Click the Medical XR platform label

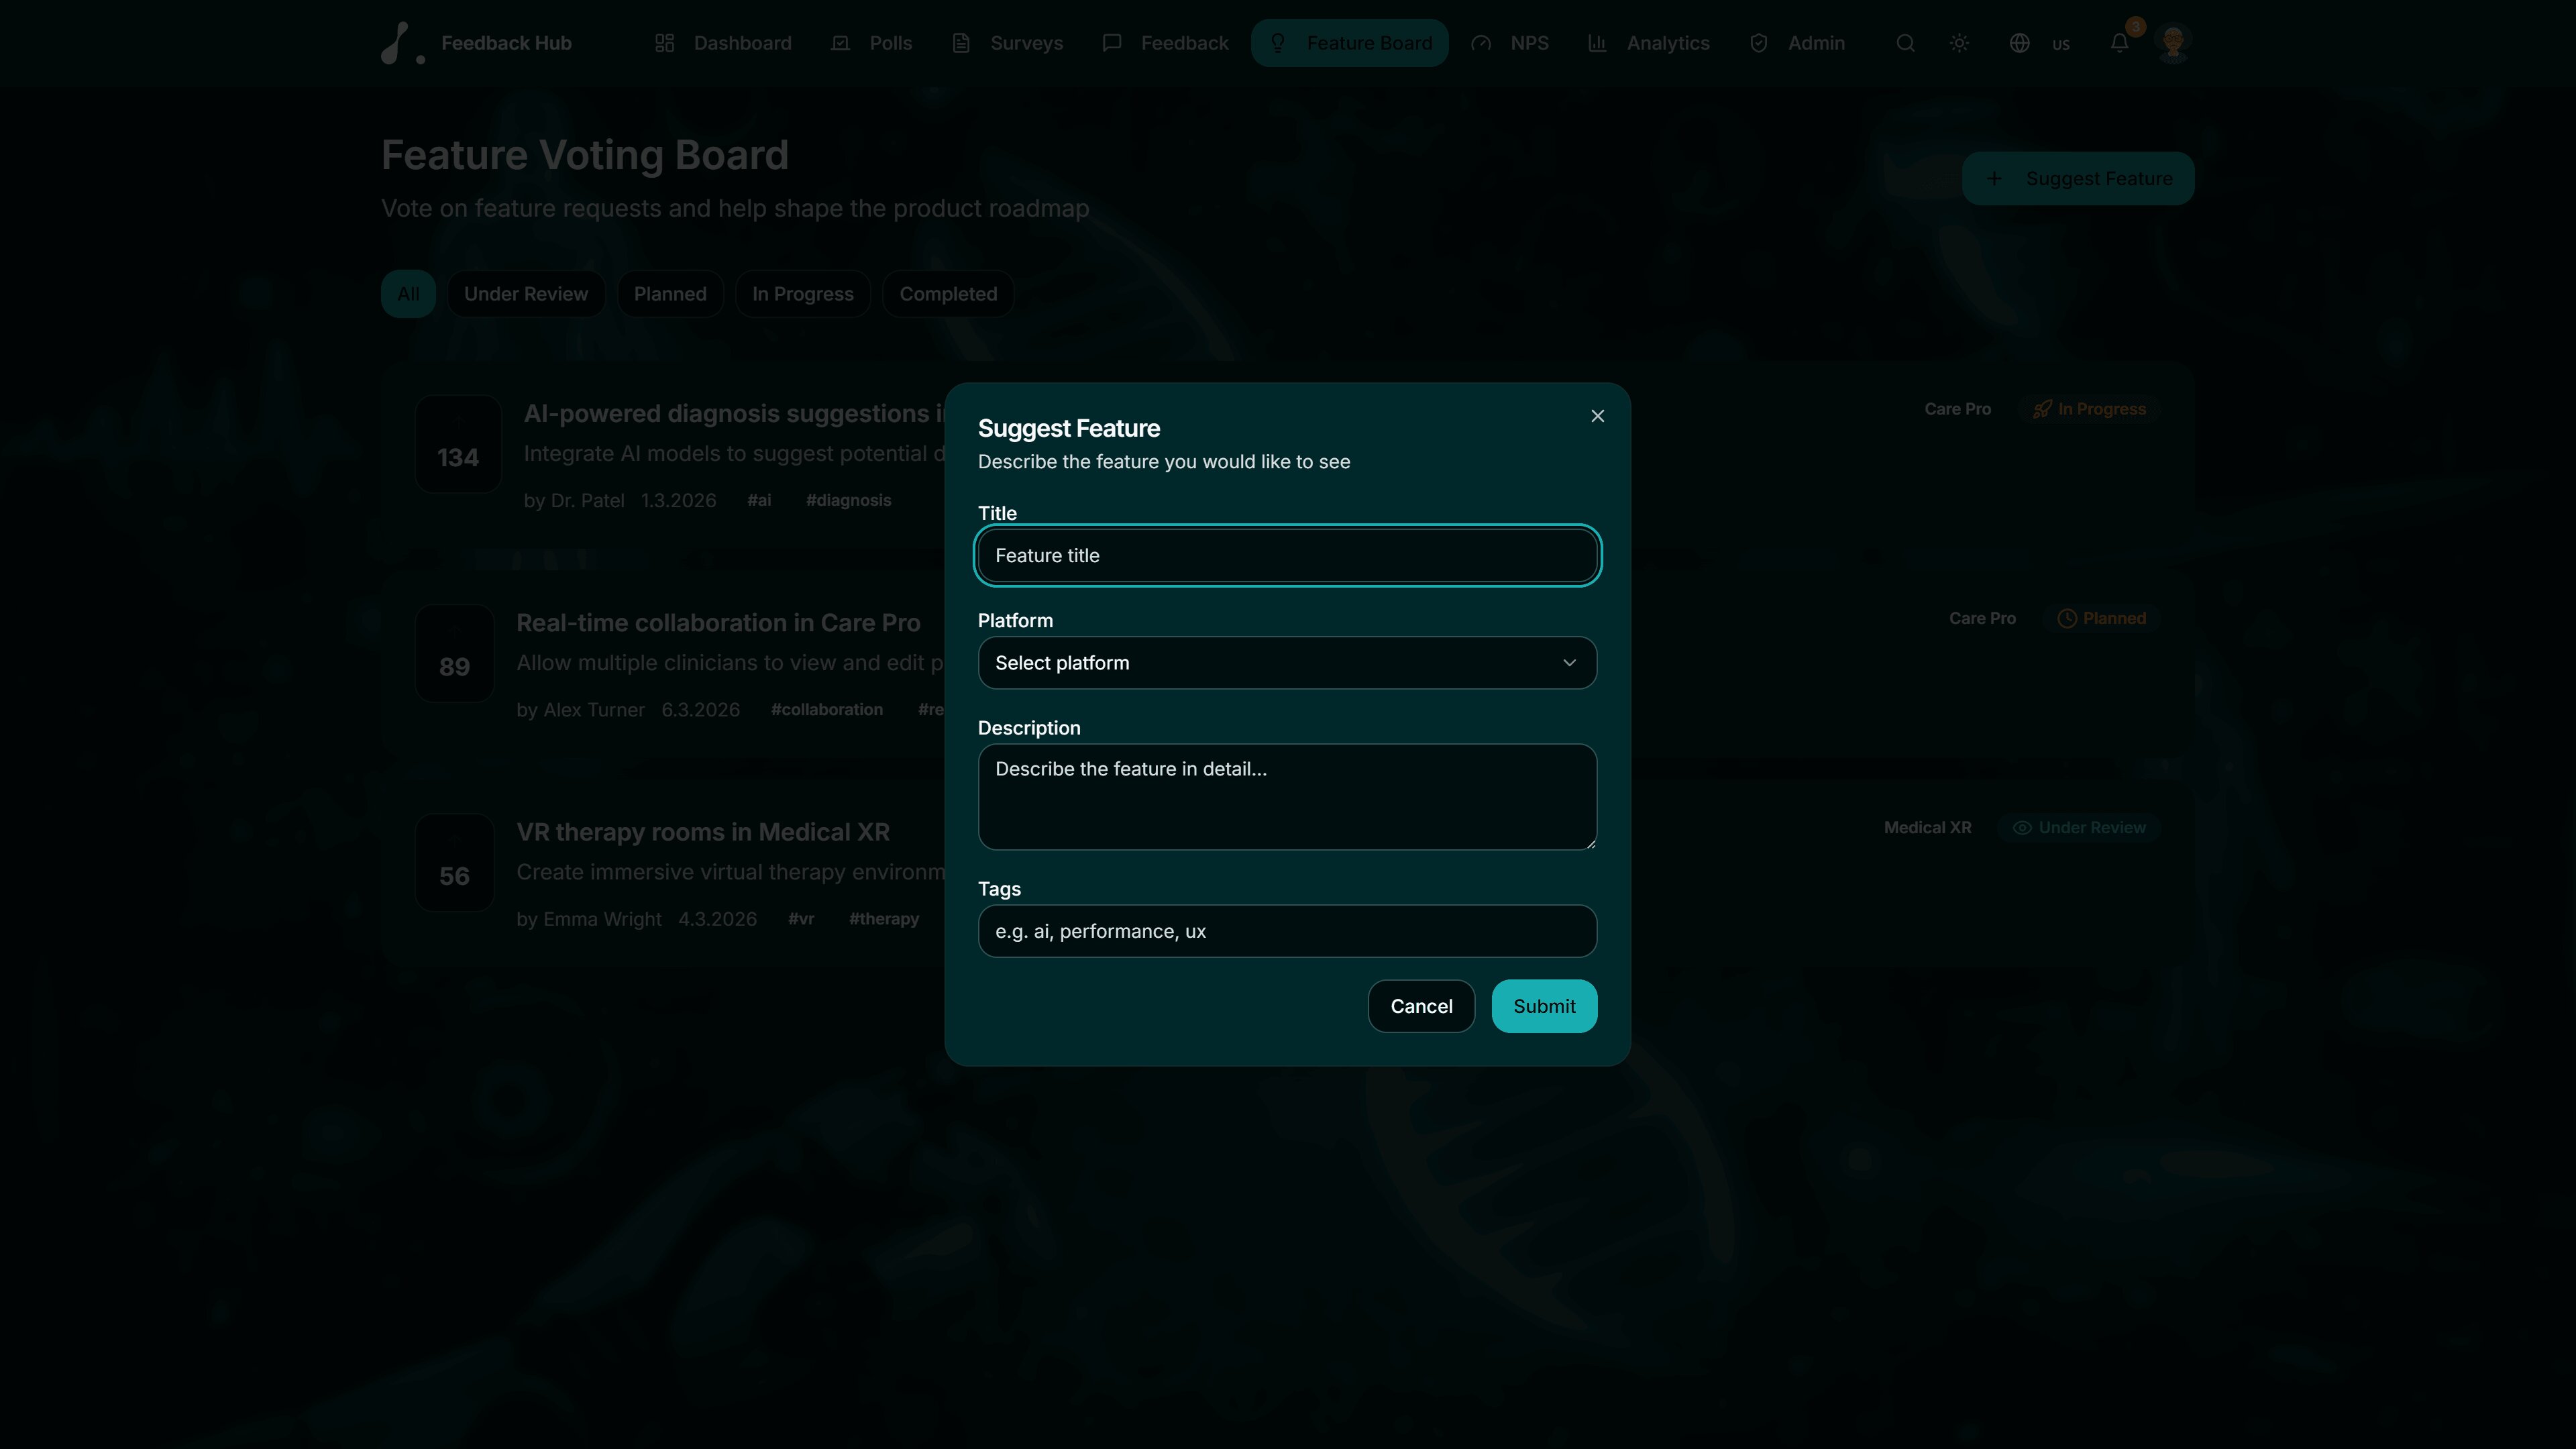coord(1928,828)
